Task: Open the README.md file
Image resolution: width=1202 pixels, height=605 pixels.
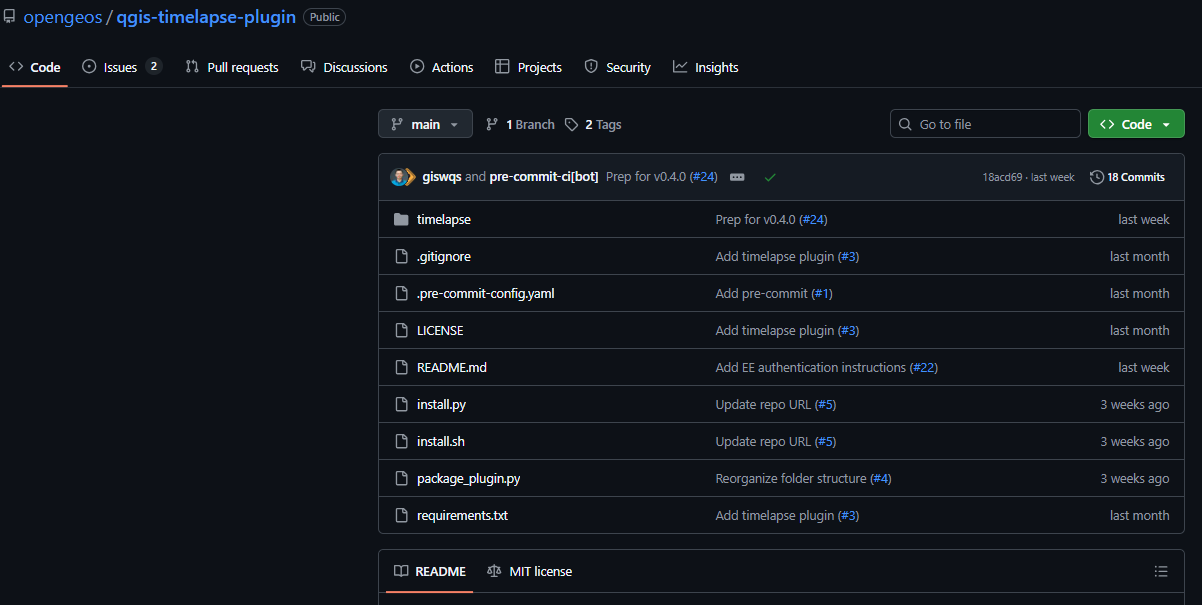Action: tap(451, 367)
